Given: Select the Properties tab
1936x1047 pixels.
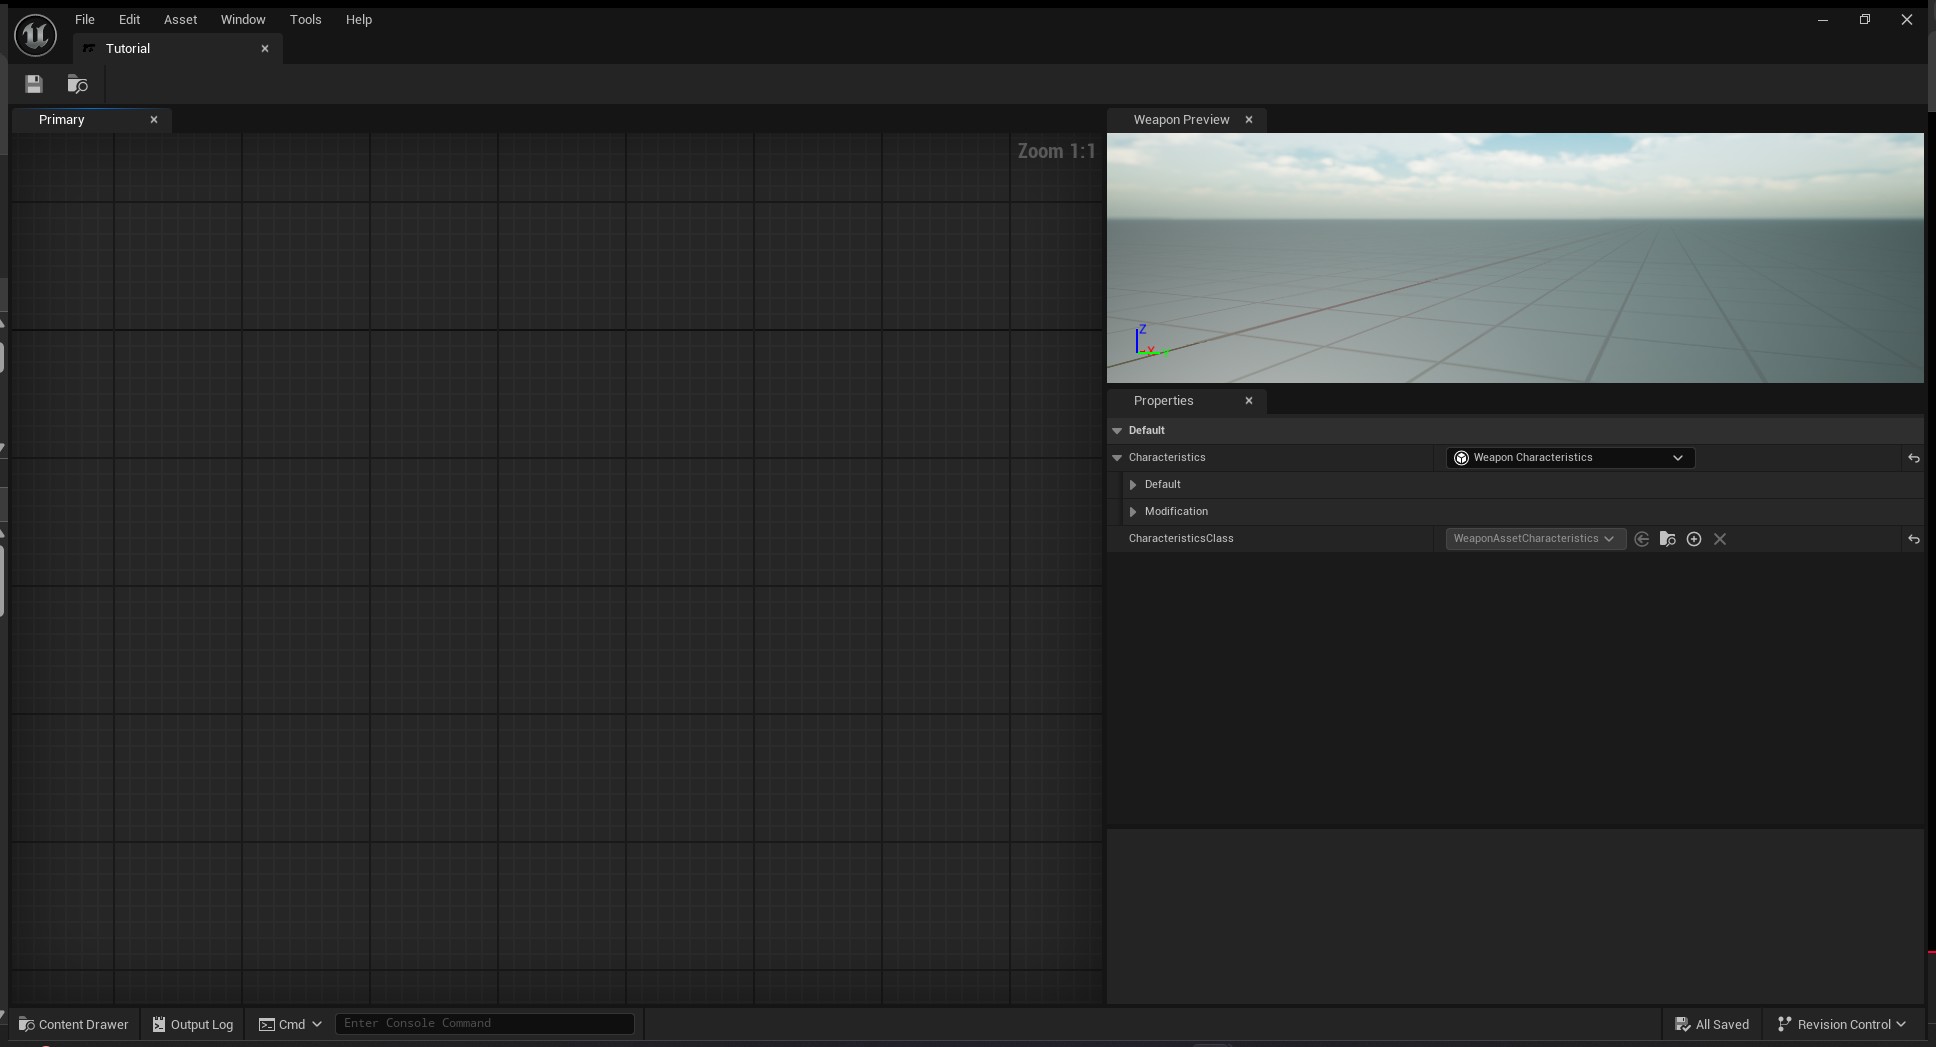Looking at the screenshot, I should pos(1187,400).
